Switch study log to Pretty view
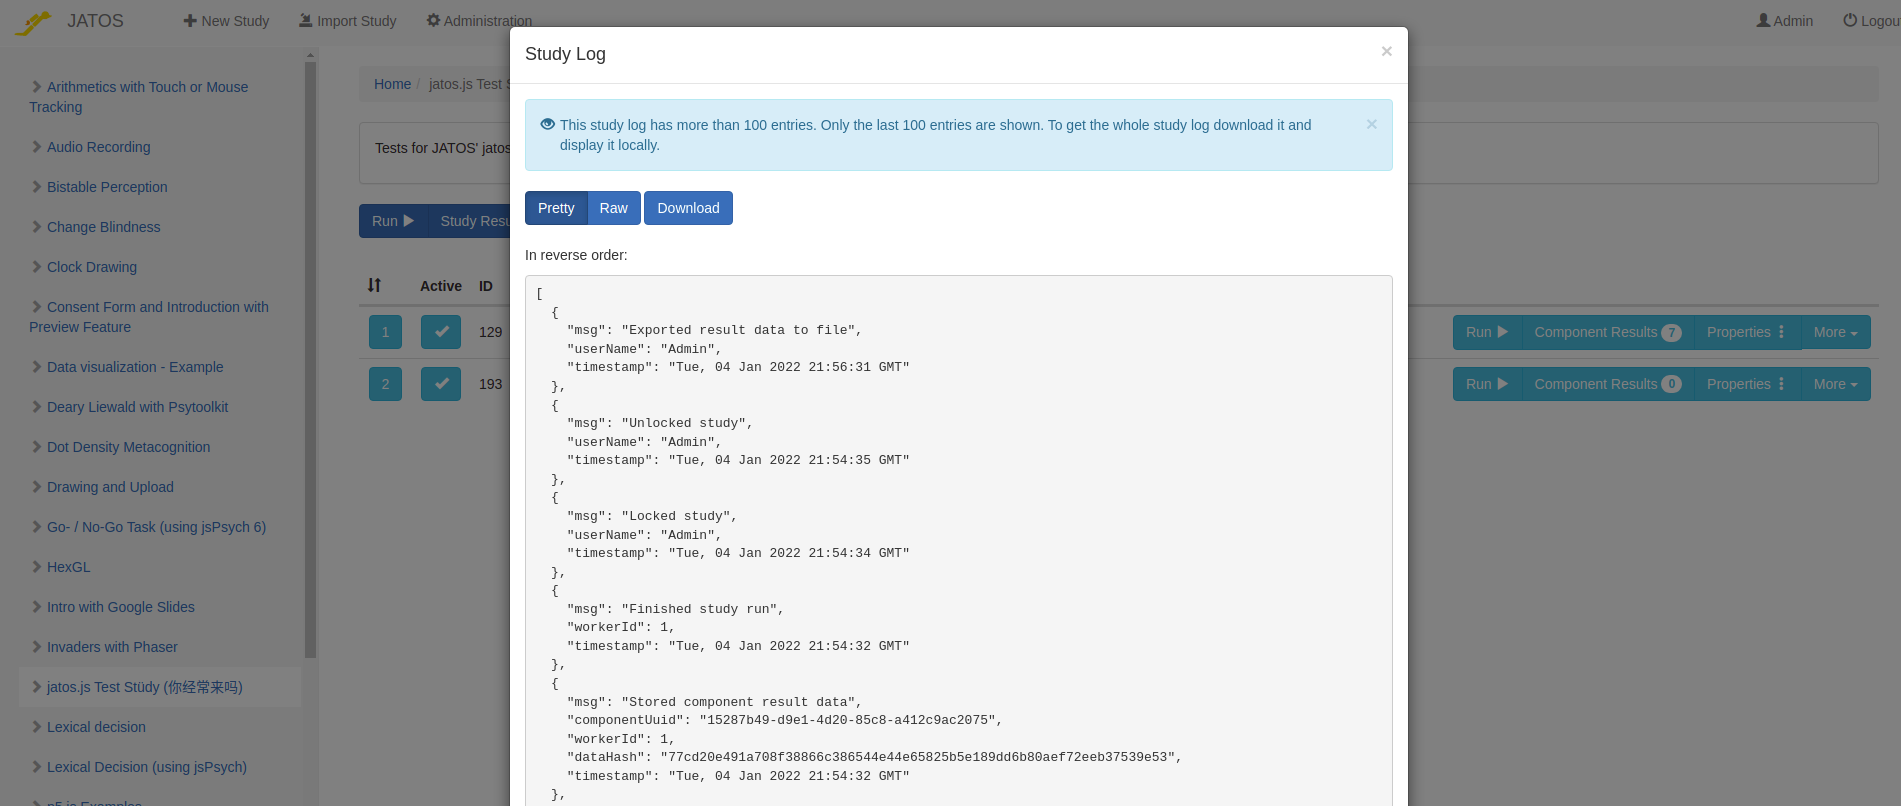 tap(556, 208)
